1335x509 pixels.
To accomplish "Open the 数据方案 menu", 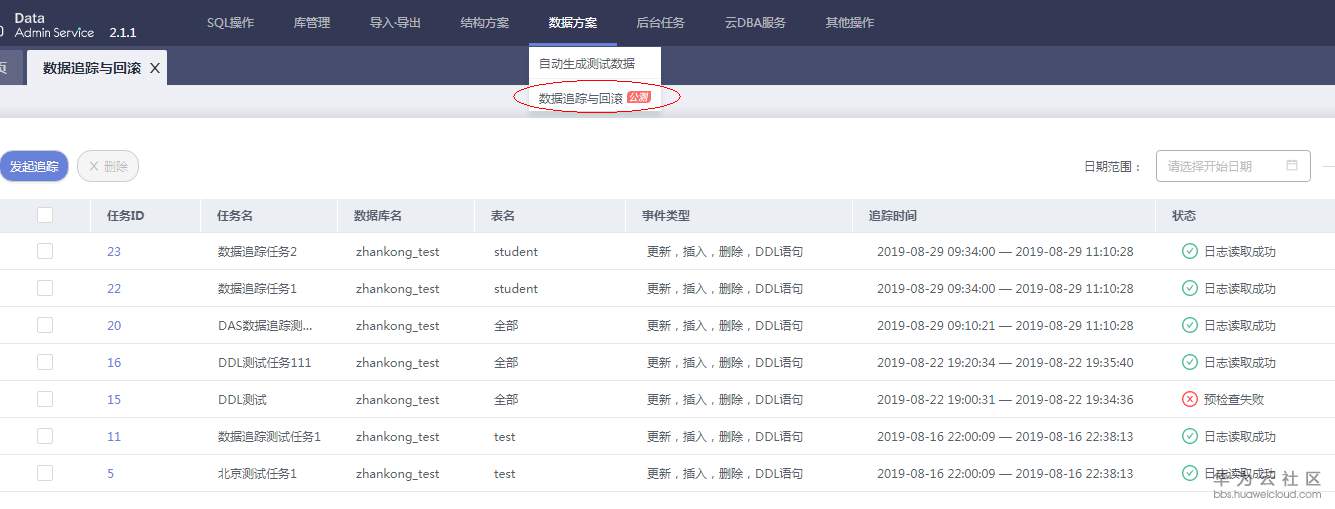I will pyautogui.click(x=573, y=22).
